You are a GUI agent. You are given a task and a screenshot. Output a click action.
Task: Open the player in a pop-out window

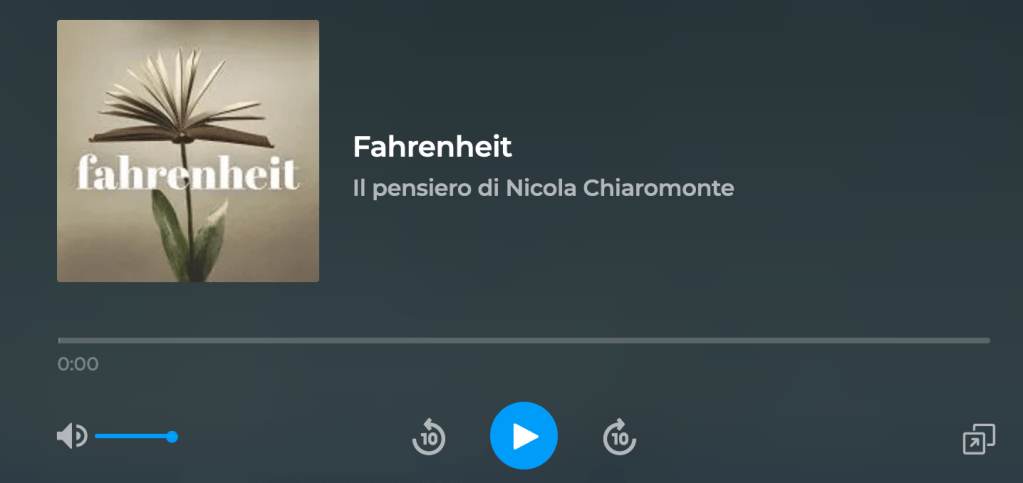[x=979, y=439]
